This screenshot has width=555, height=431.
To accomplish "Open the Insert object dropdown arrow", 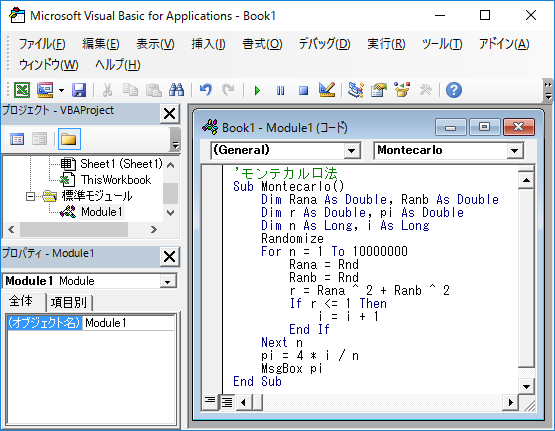I will tap(62, 90).
